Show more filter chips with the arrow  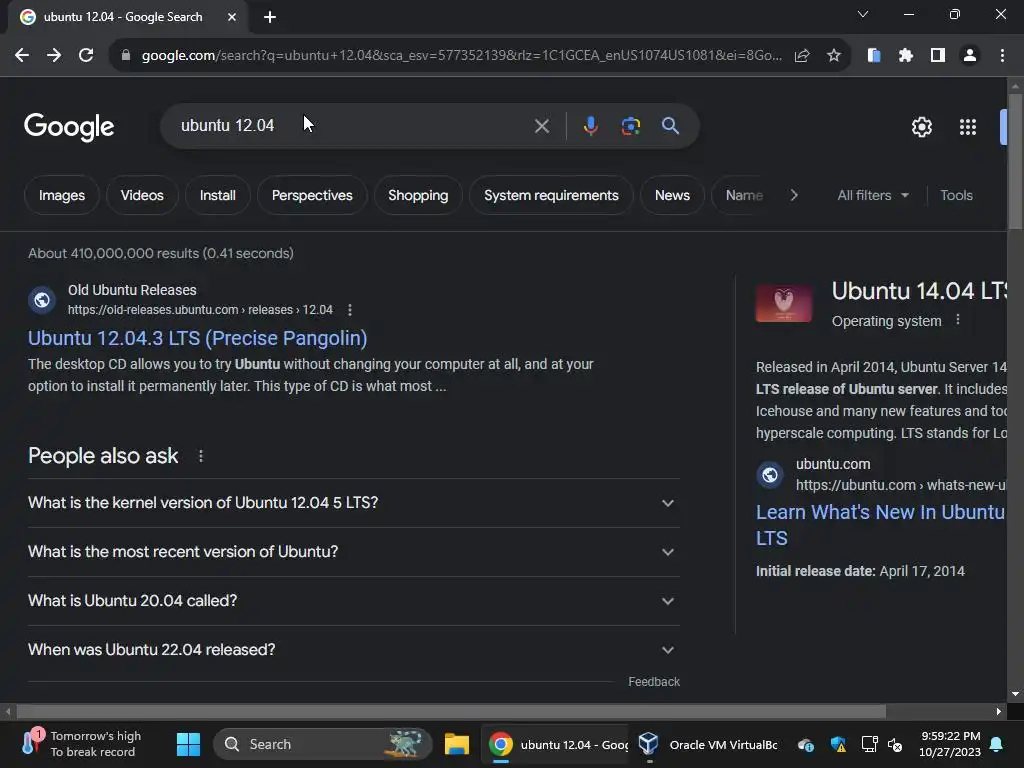[794, 195]
